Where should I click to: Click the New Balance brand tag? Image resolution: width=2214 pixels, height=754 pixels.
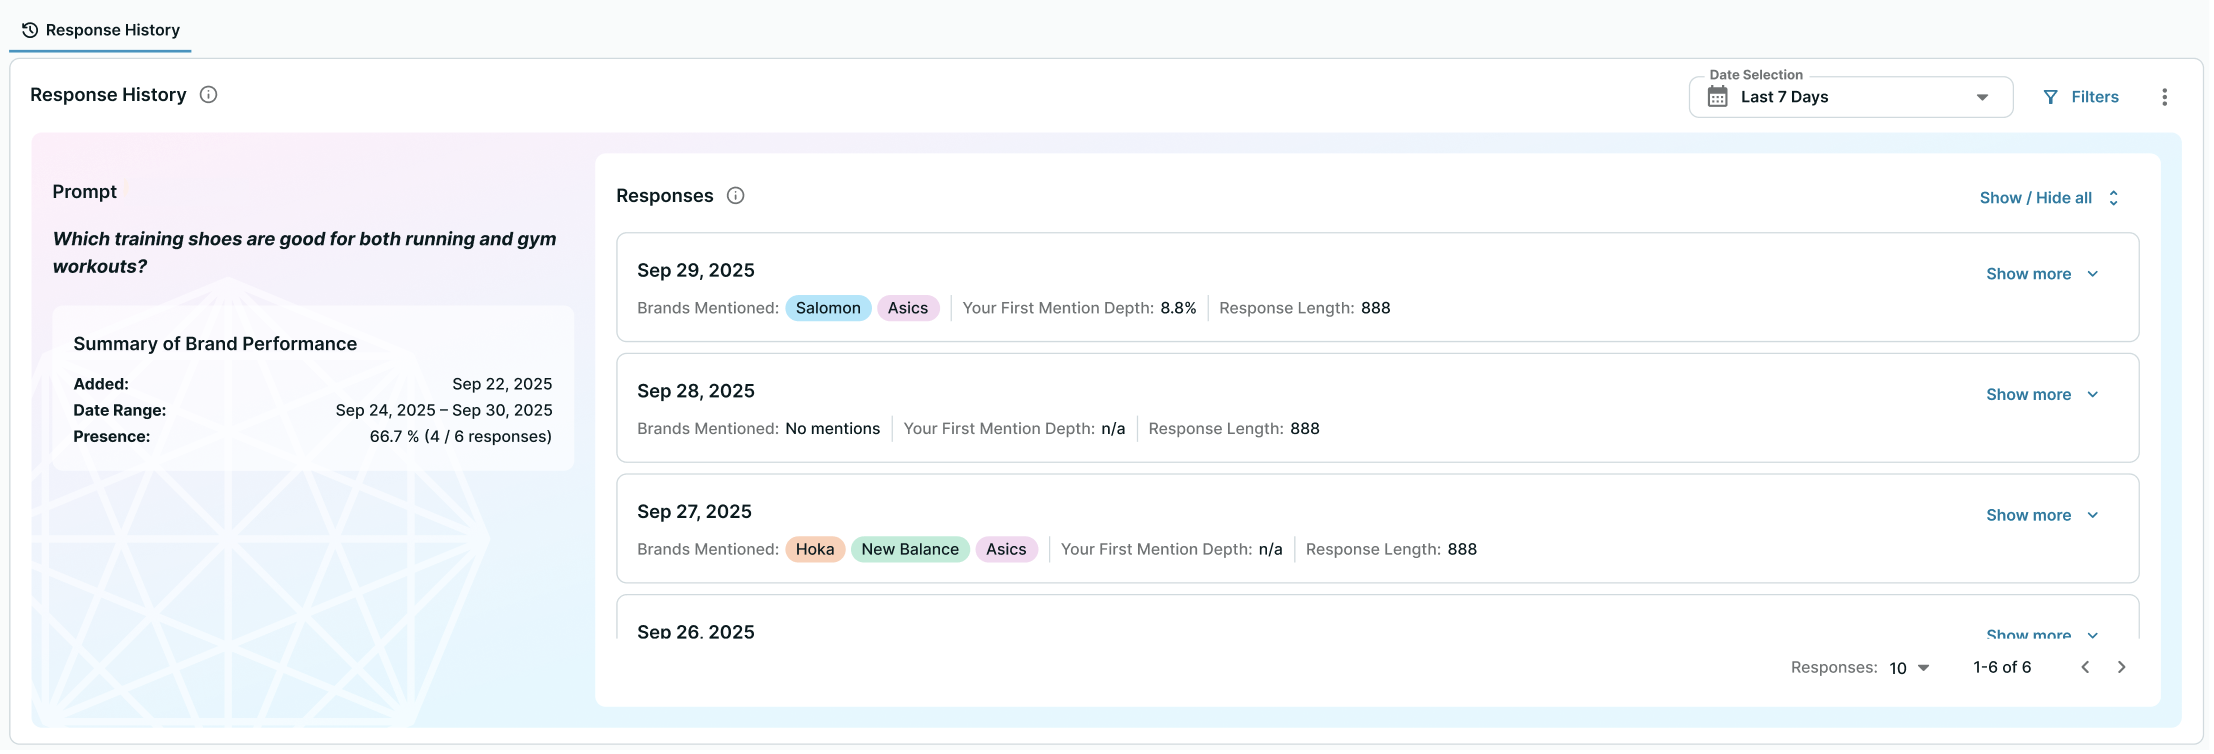click(x=909, y=549)
